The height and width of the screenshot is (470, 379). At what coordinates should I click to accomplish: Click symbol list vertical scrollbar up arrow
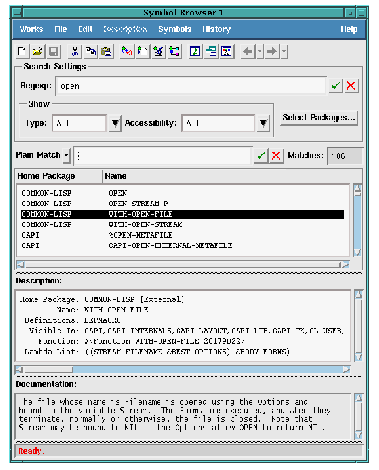357,187
